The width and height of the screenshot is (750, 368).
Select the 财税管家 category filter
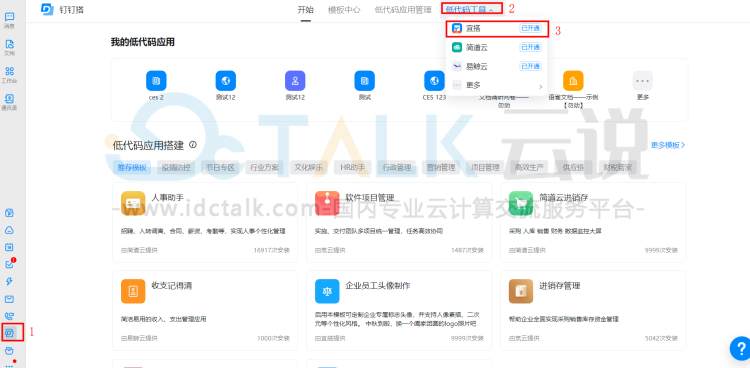[x=618, y=167]
